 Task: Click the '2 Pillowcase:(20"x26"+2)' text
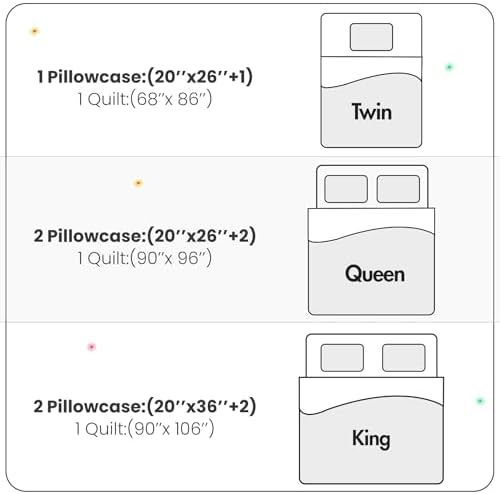click(x=145, y=236)
